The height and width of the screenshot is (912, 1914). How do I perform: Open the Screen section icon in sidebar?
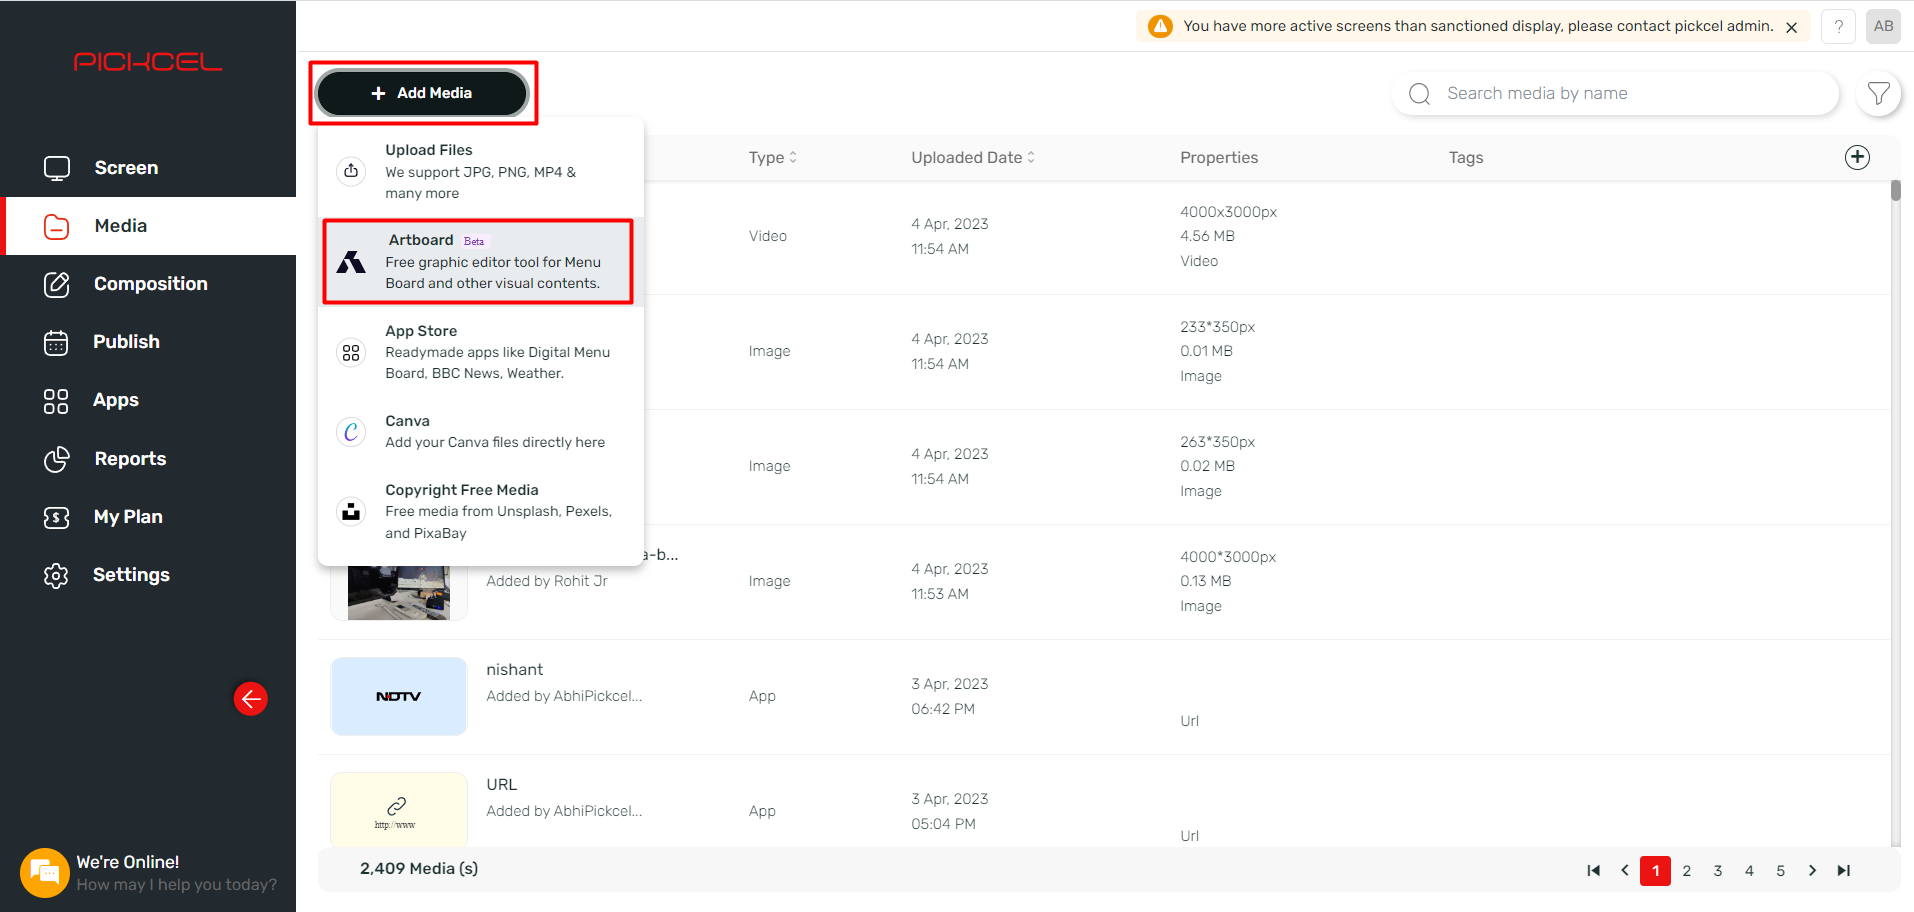pyautogui.click(x=57, y=168)
